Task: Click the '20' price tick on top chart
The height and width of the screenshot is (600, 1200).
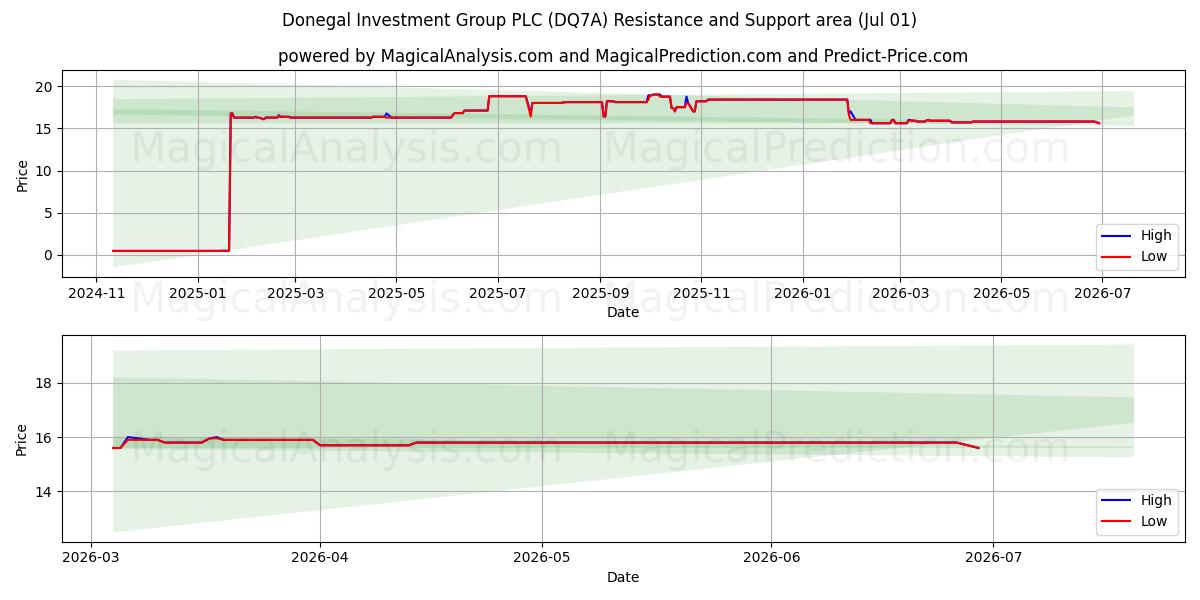Action: (45, 87)
